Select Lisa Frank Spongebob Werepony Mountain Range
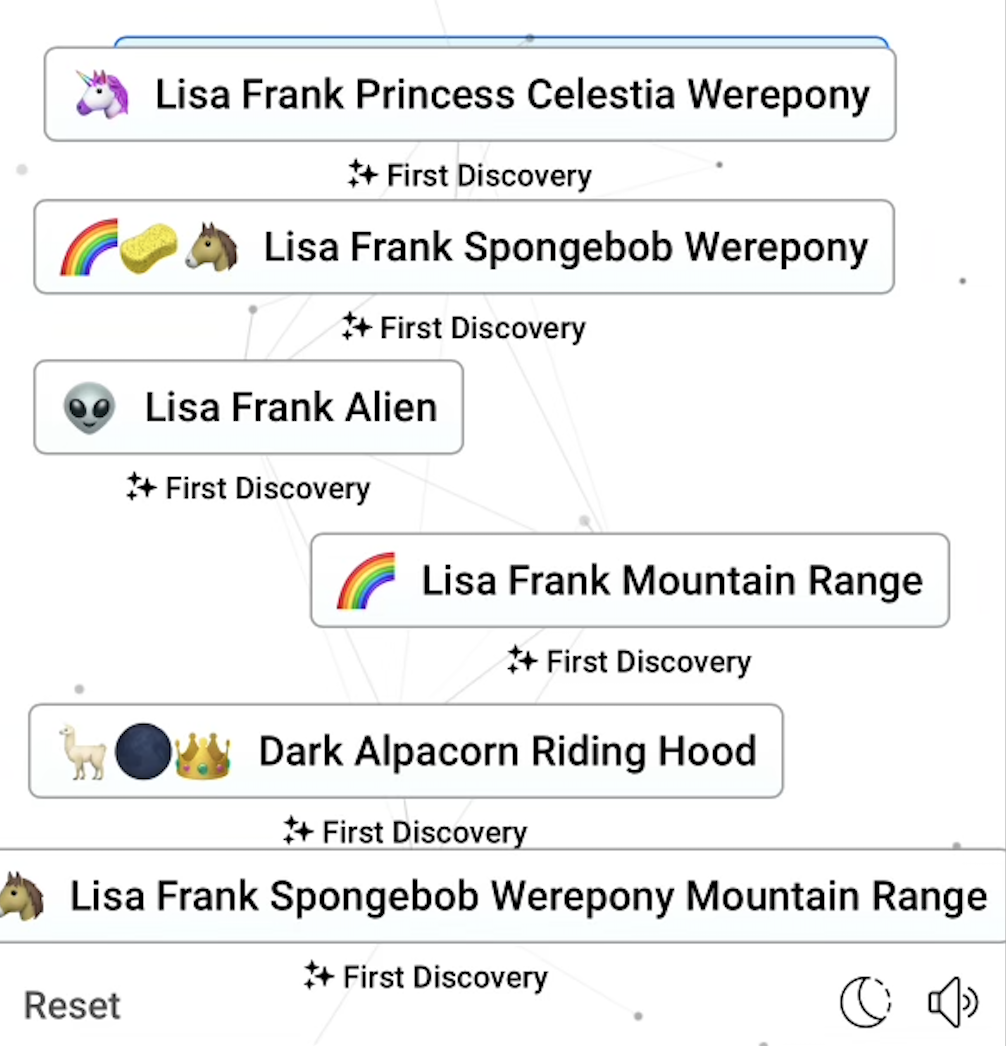 tap(503, 896)
